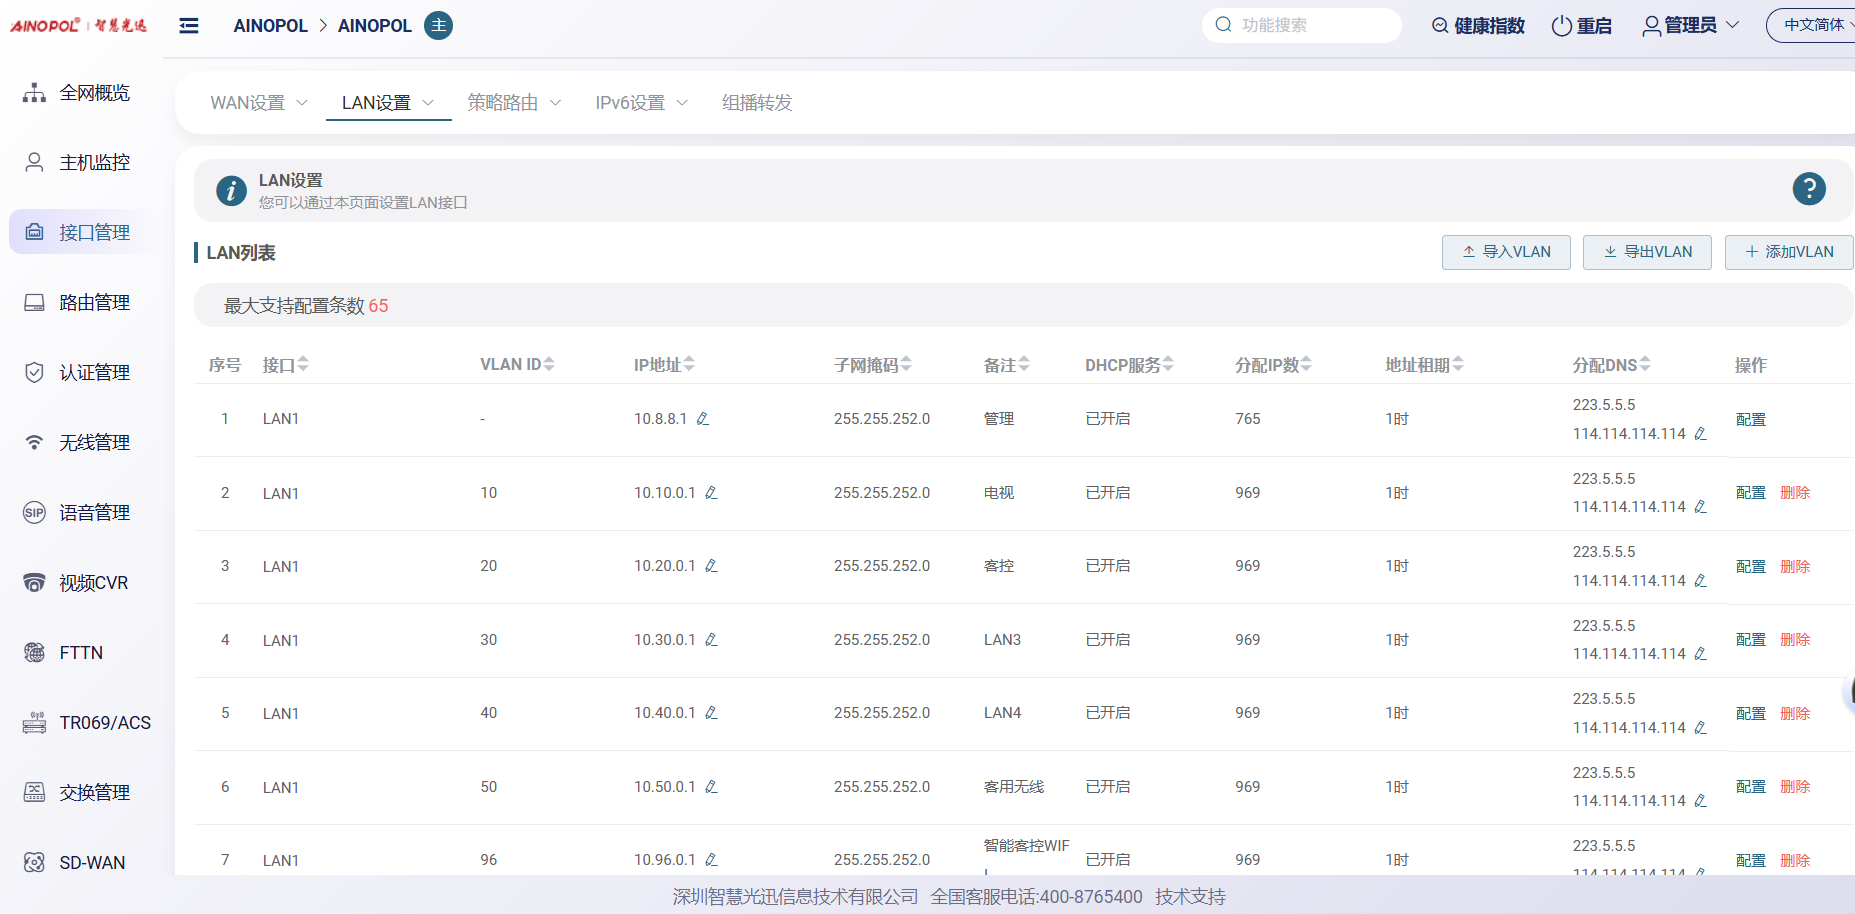Click the restart power icon

(x=1561, y=26)
